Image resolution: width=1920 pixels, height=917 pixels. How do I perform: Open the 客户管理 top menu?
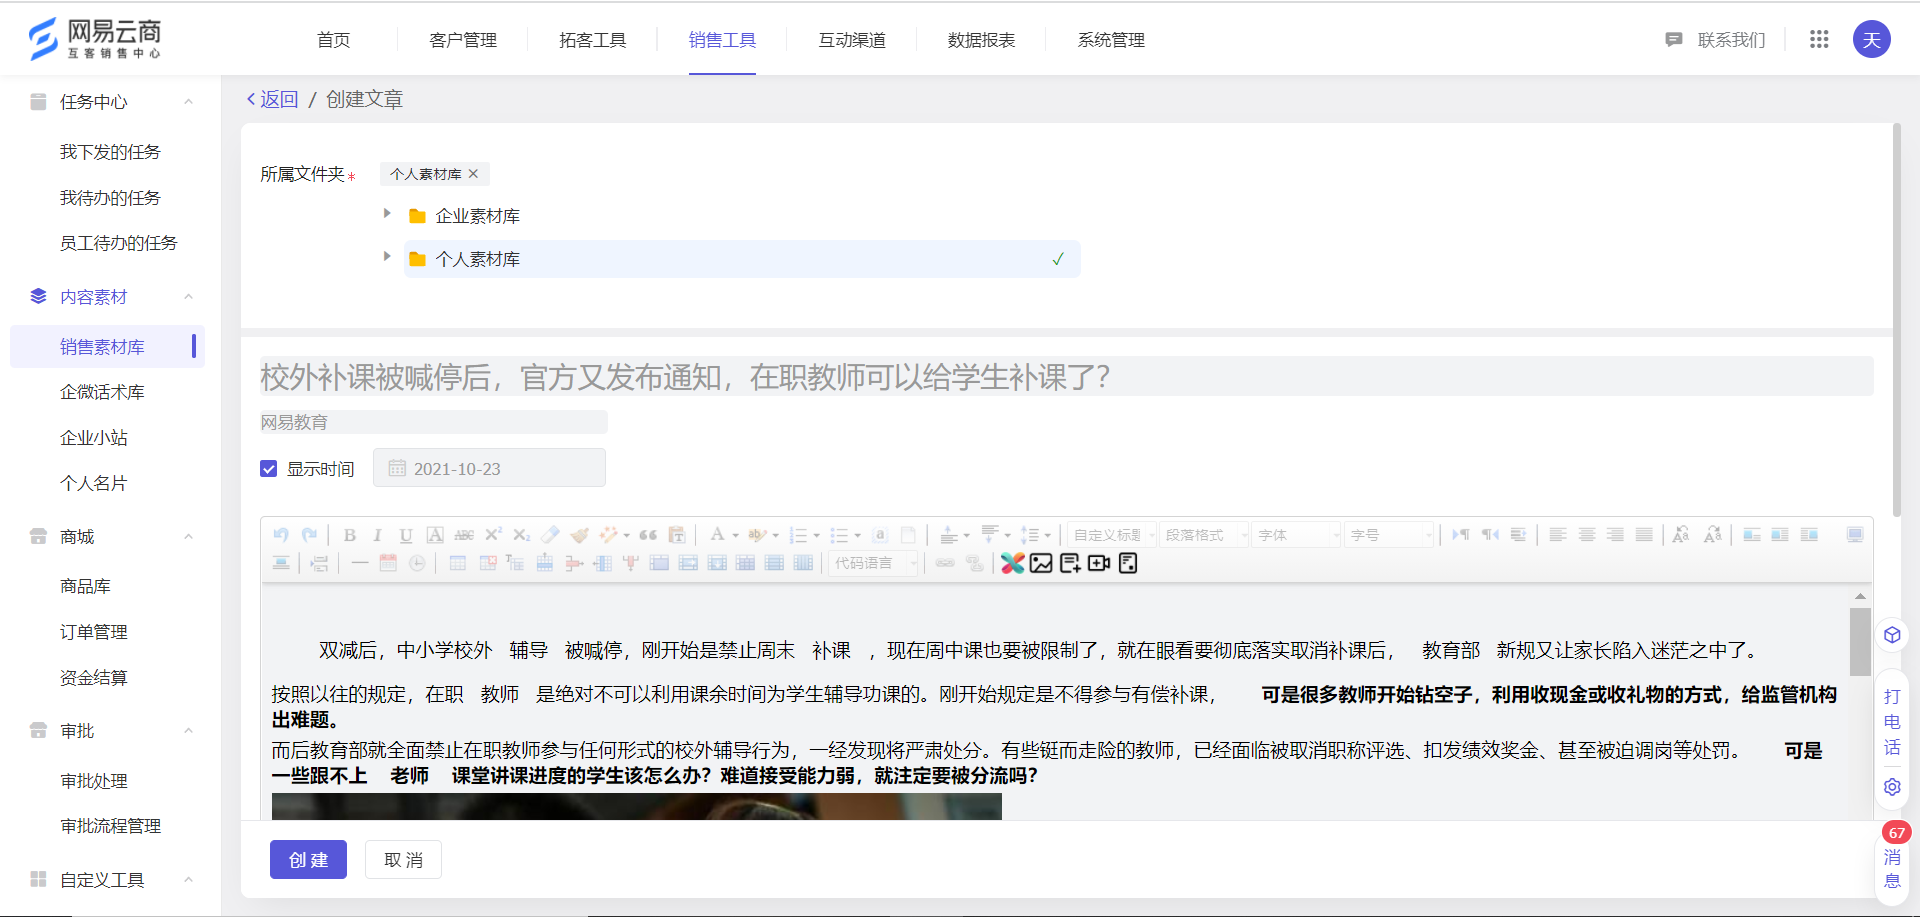pos(463,40)
